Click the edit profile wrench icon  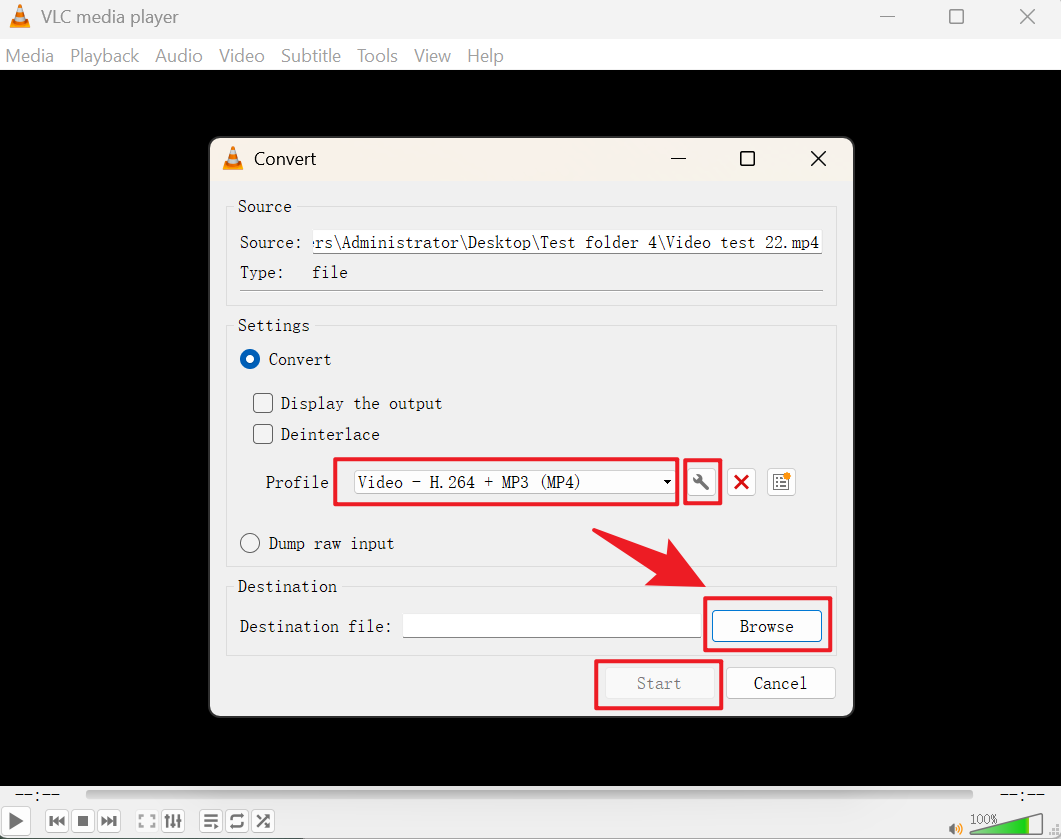(x=701, y=482)
